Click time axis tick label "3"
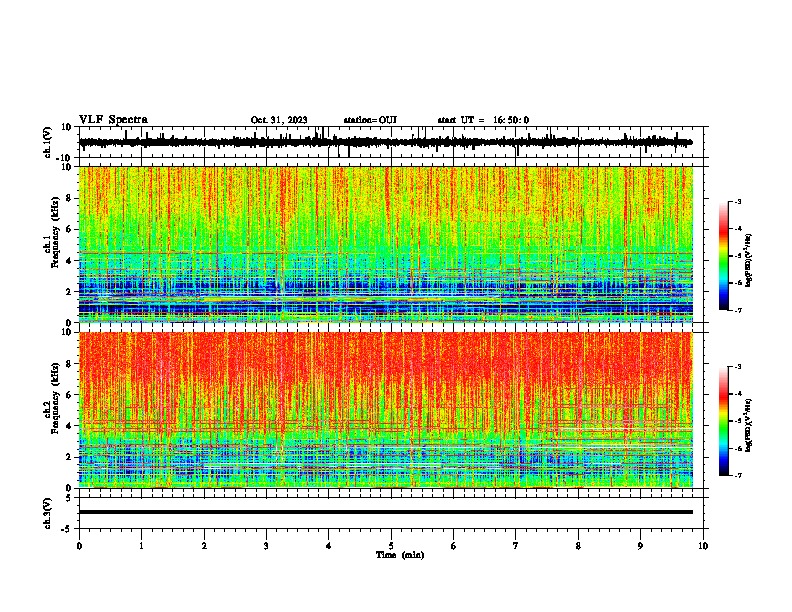 click(x=266, y=546)
